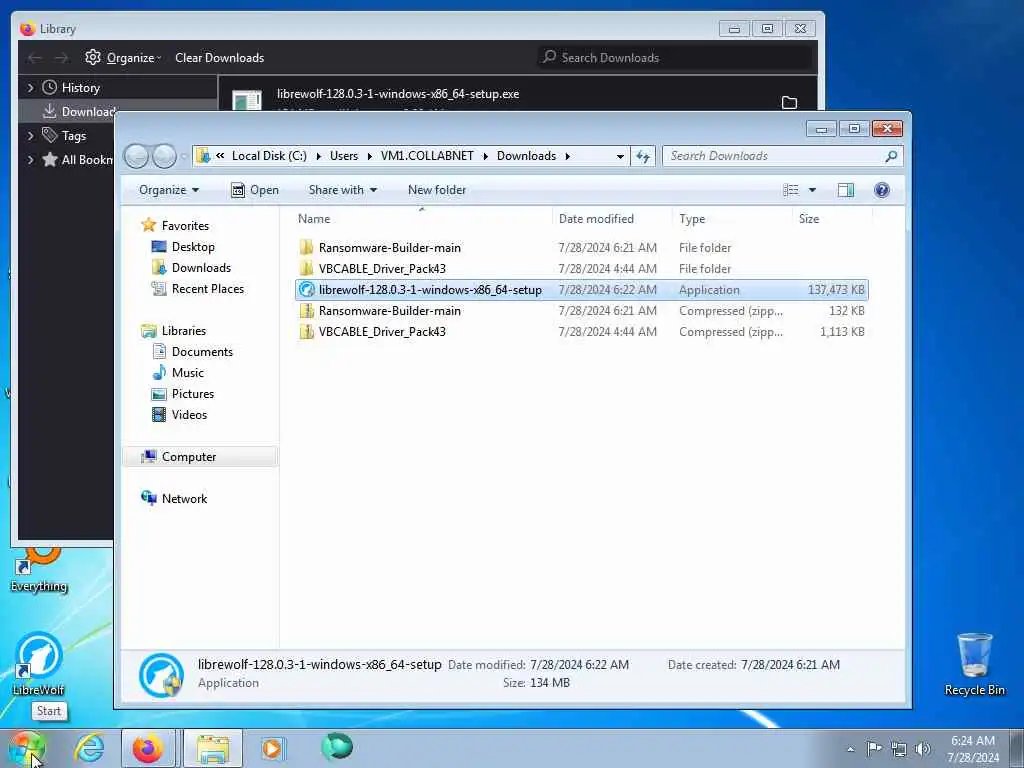1024x768 pixels.
Task: Click Open in the Explorer toolbar
Action: 255,190
